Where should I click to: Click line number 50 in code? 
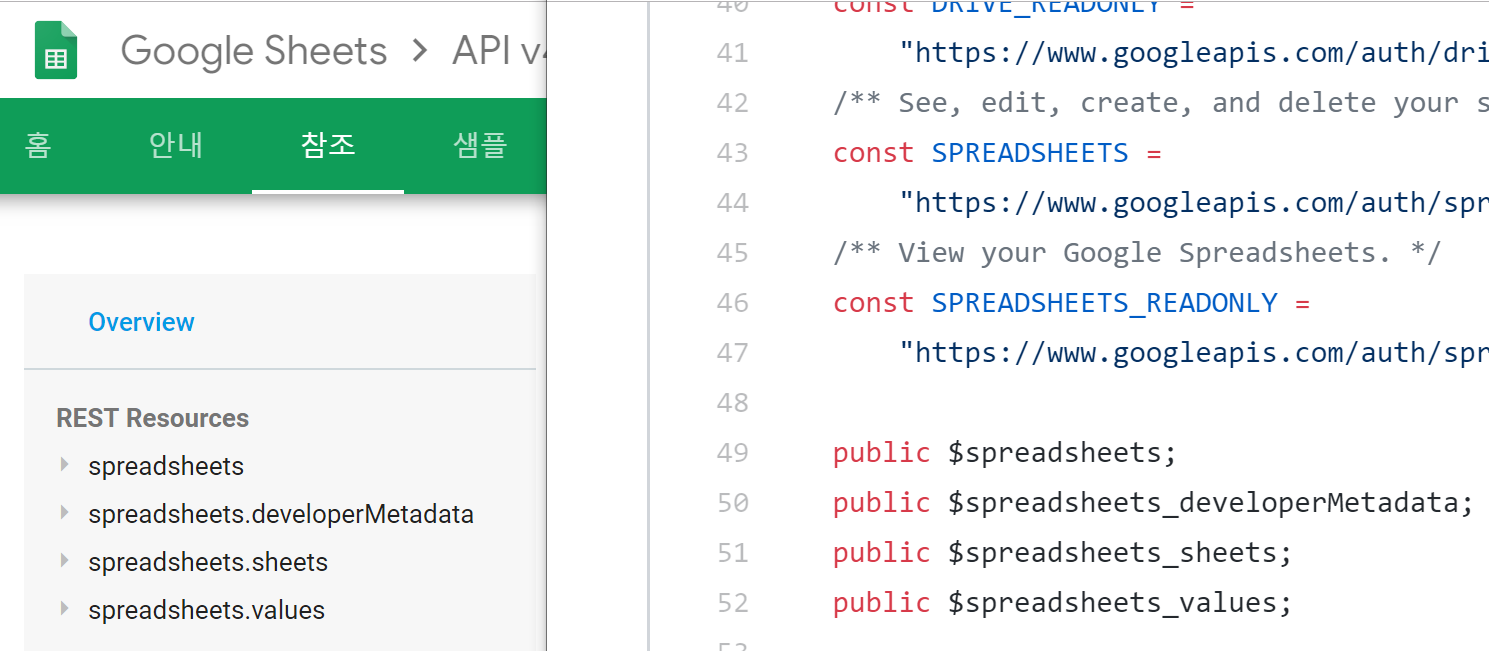[733, 503]
